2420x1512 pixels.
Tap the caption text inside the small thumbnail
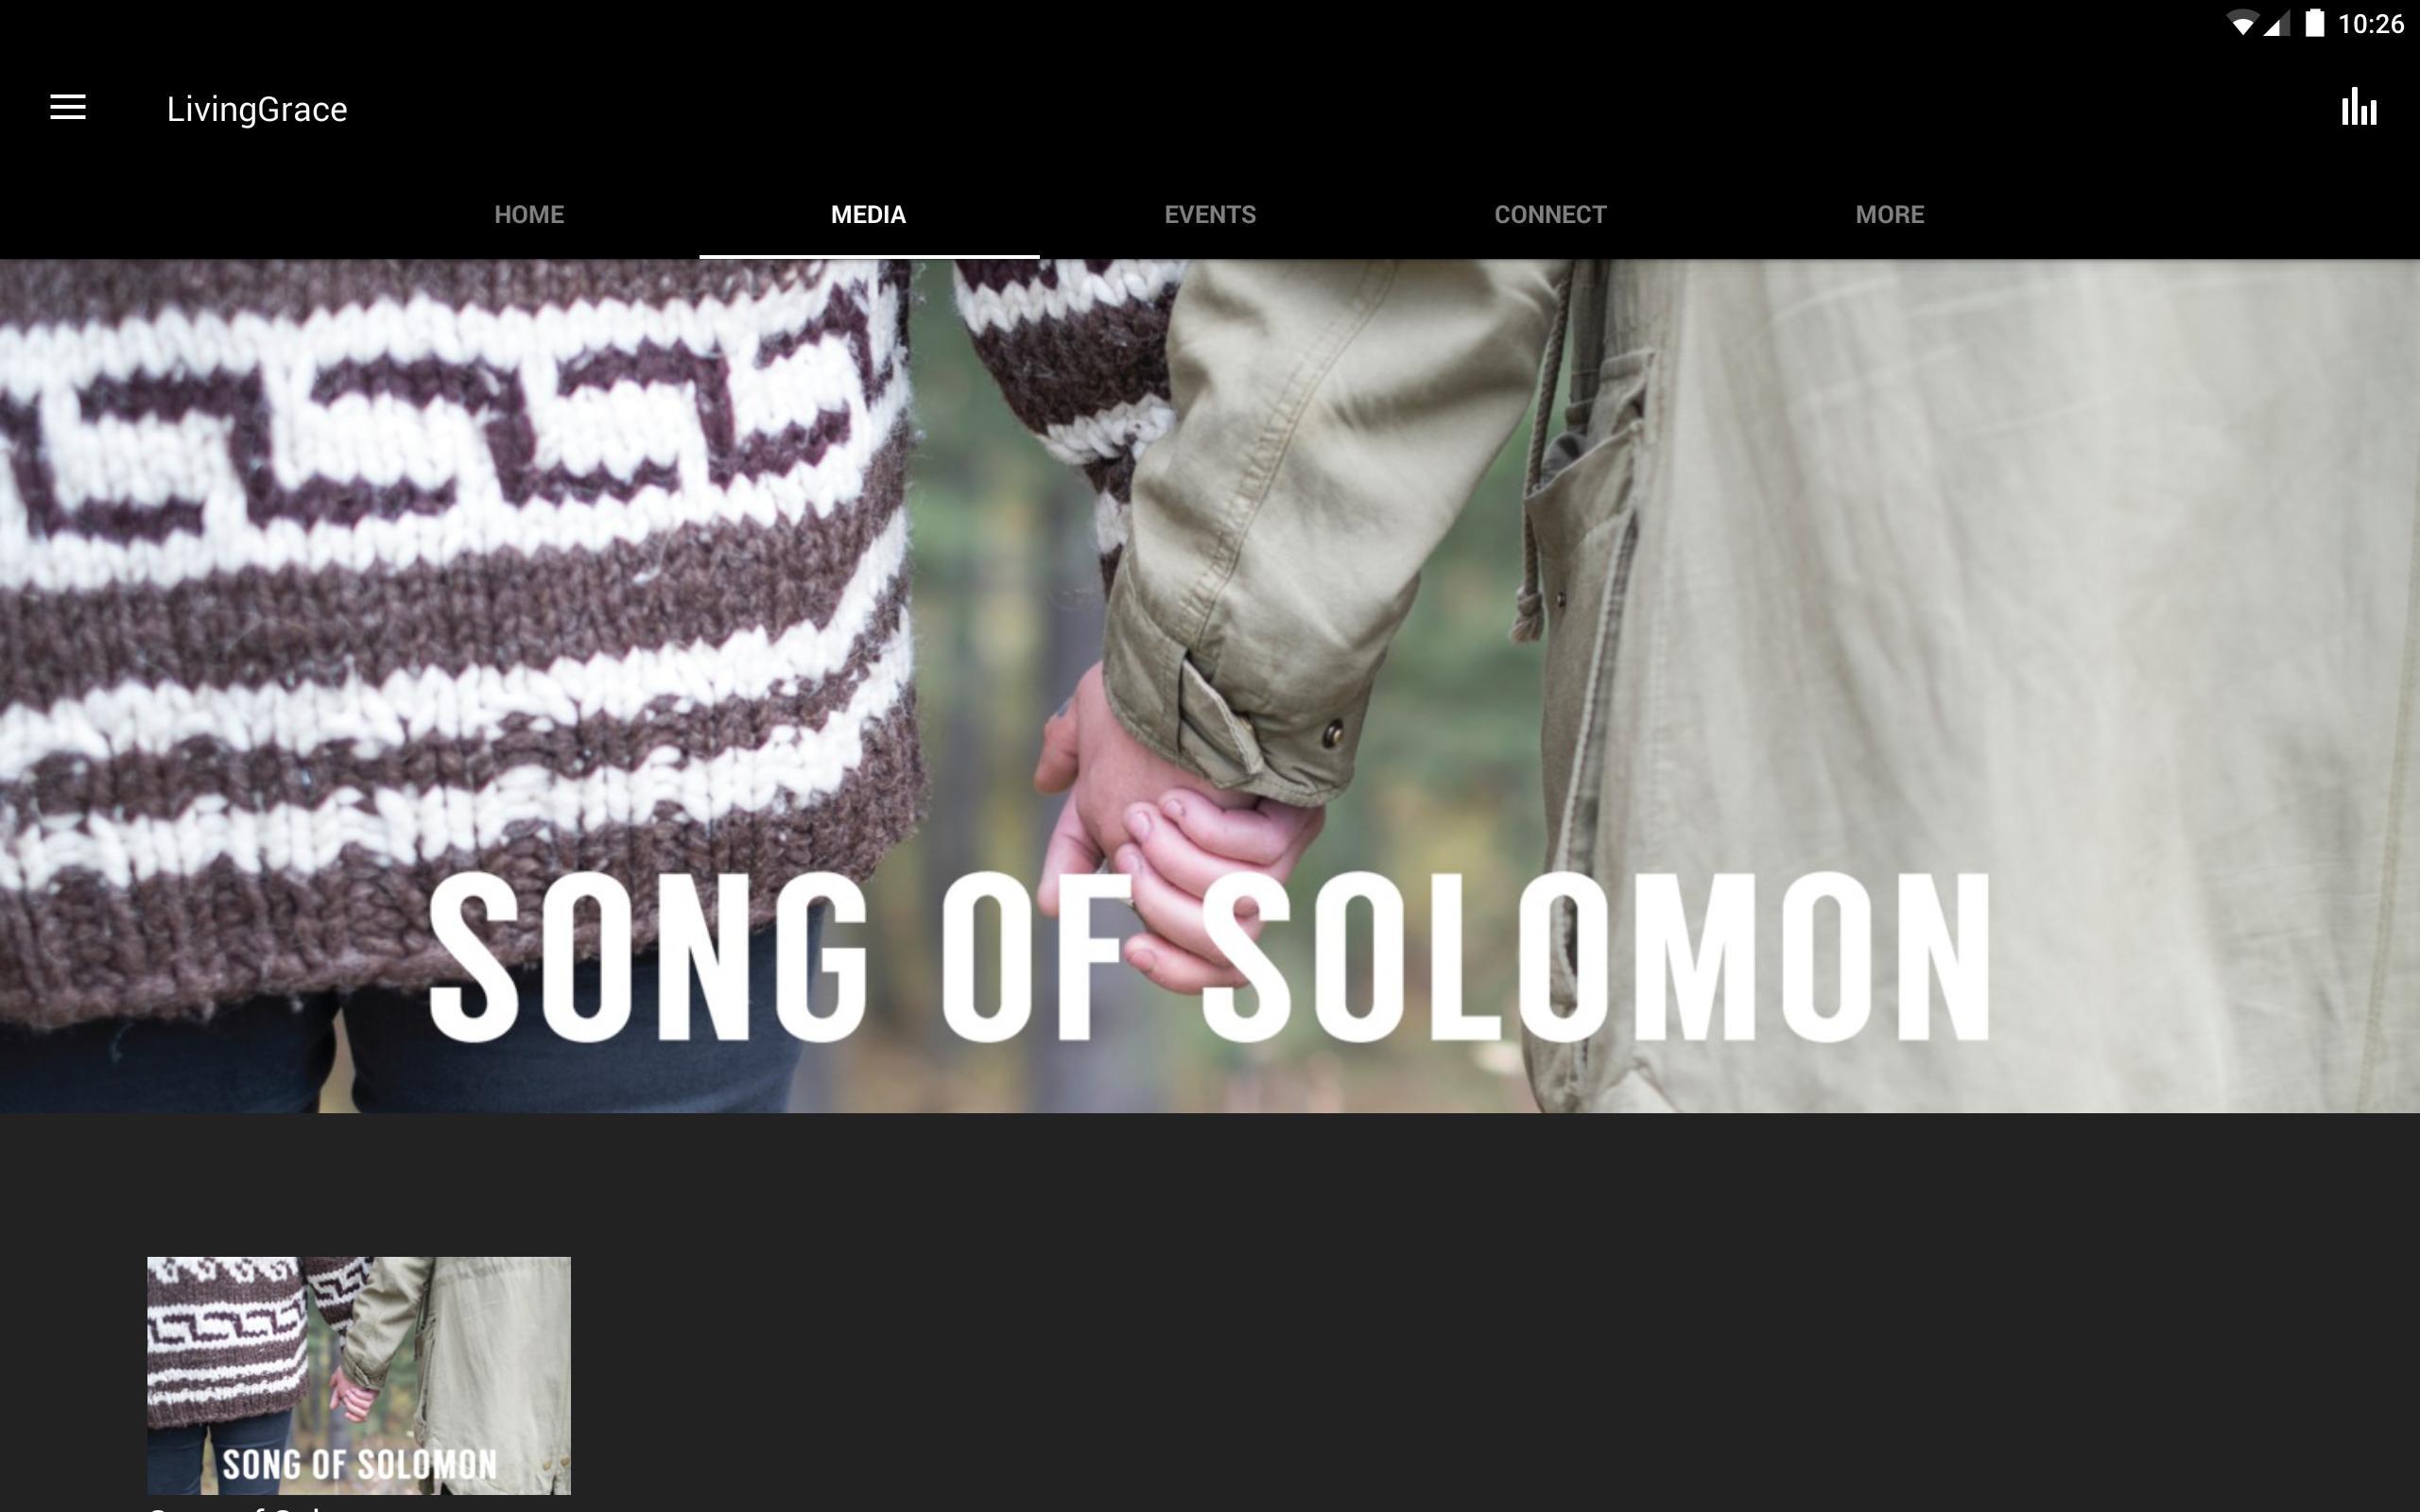(359, 1465)
